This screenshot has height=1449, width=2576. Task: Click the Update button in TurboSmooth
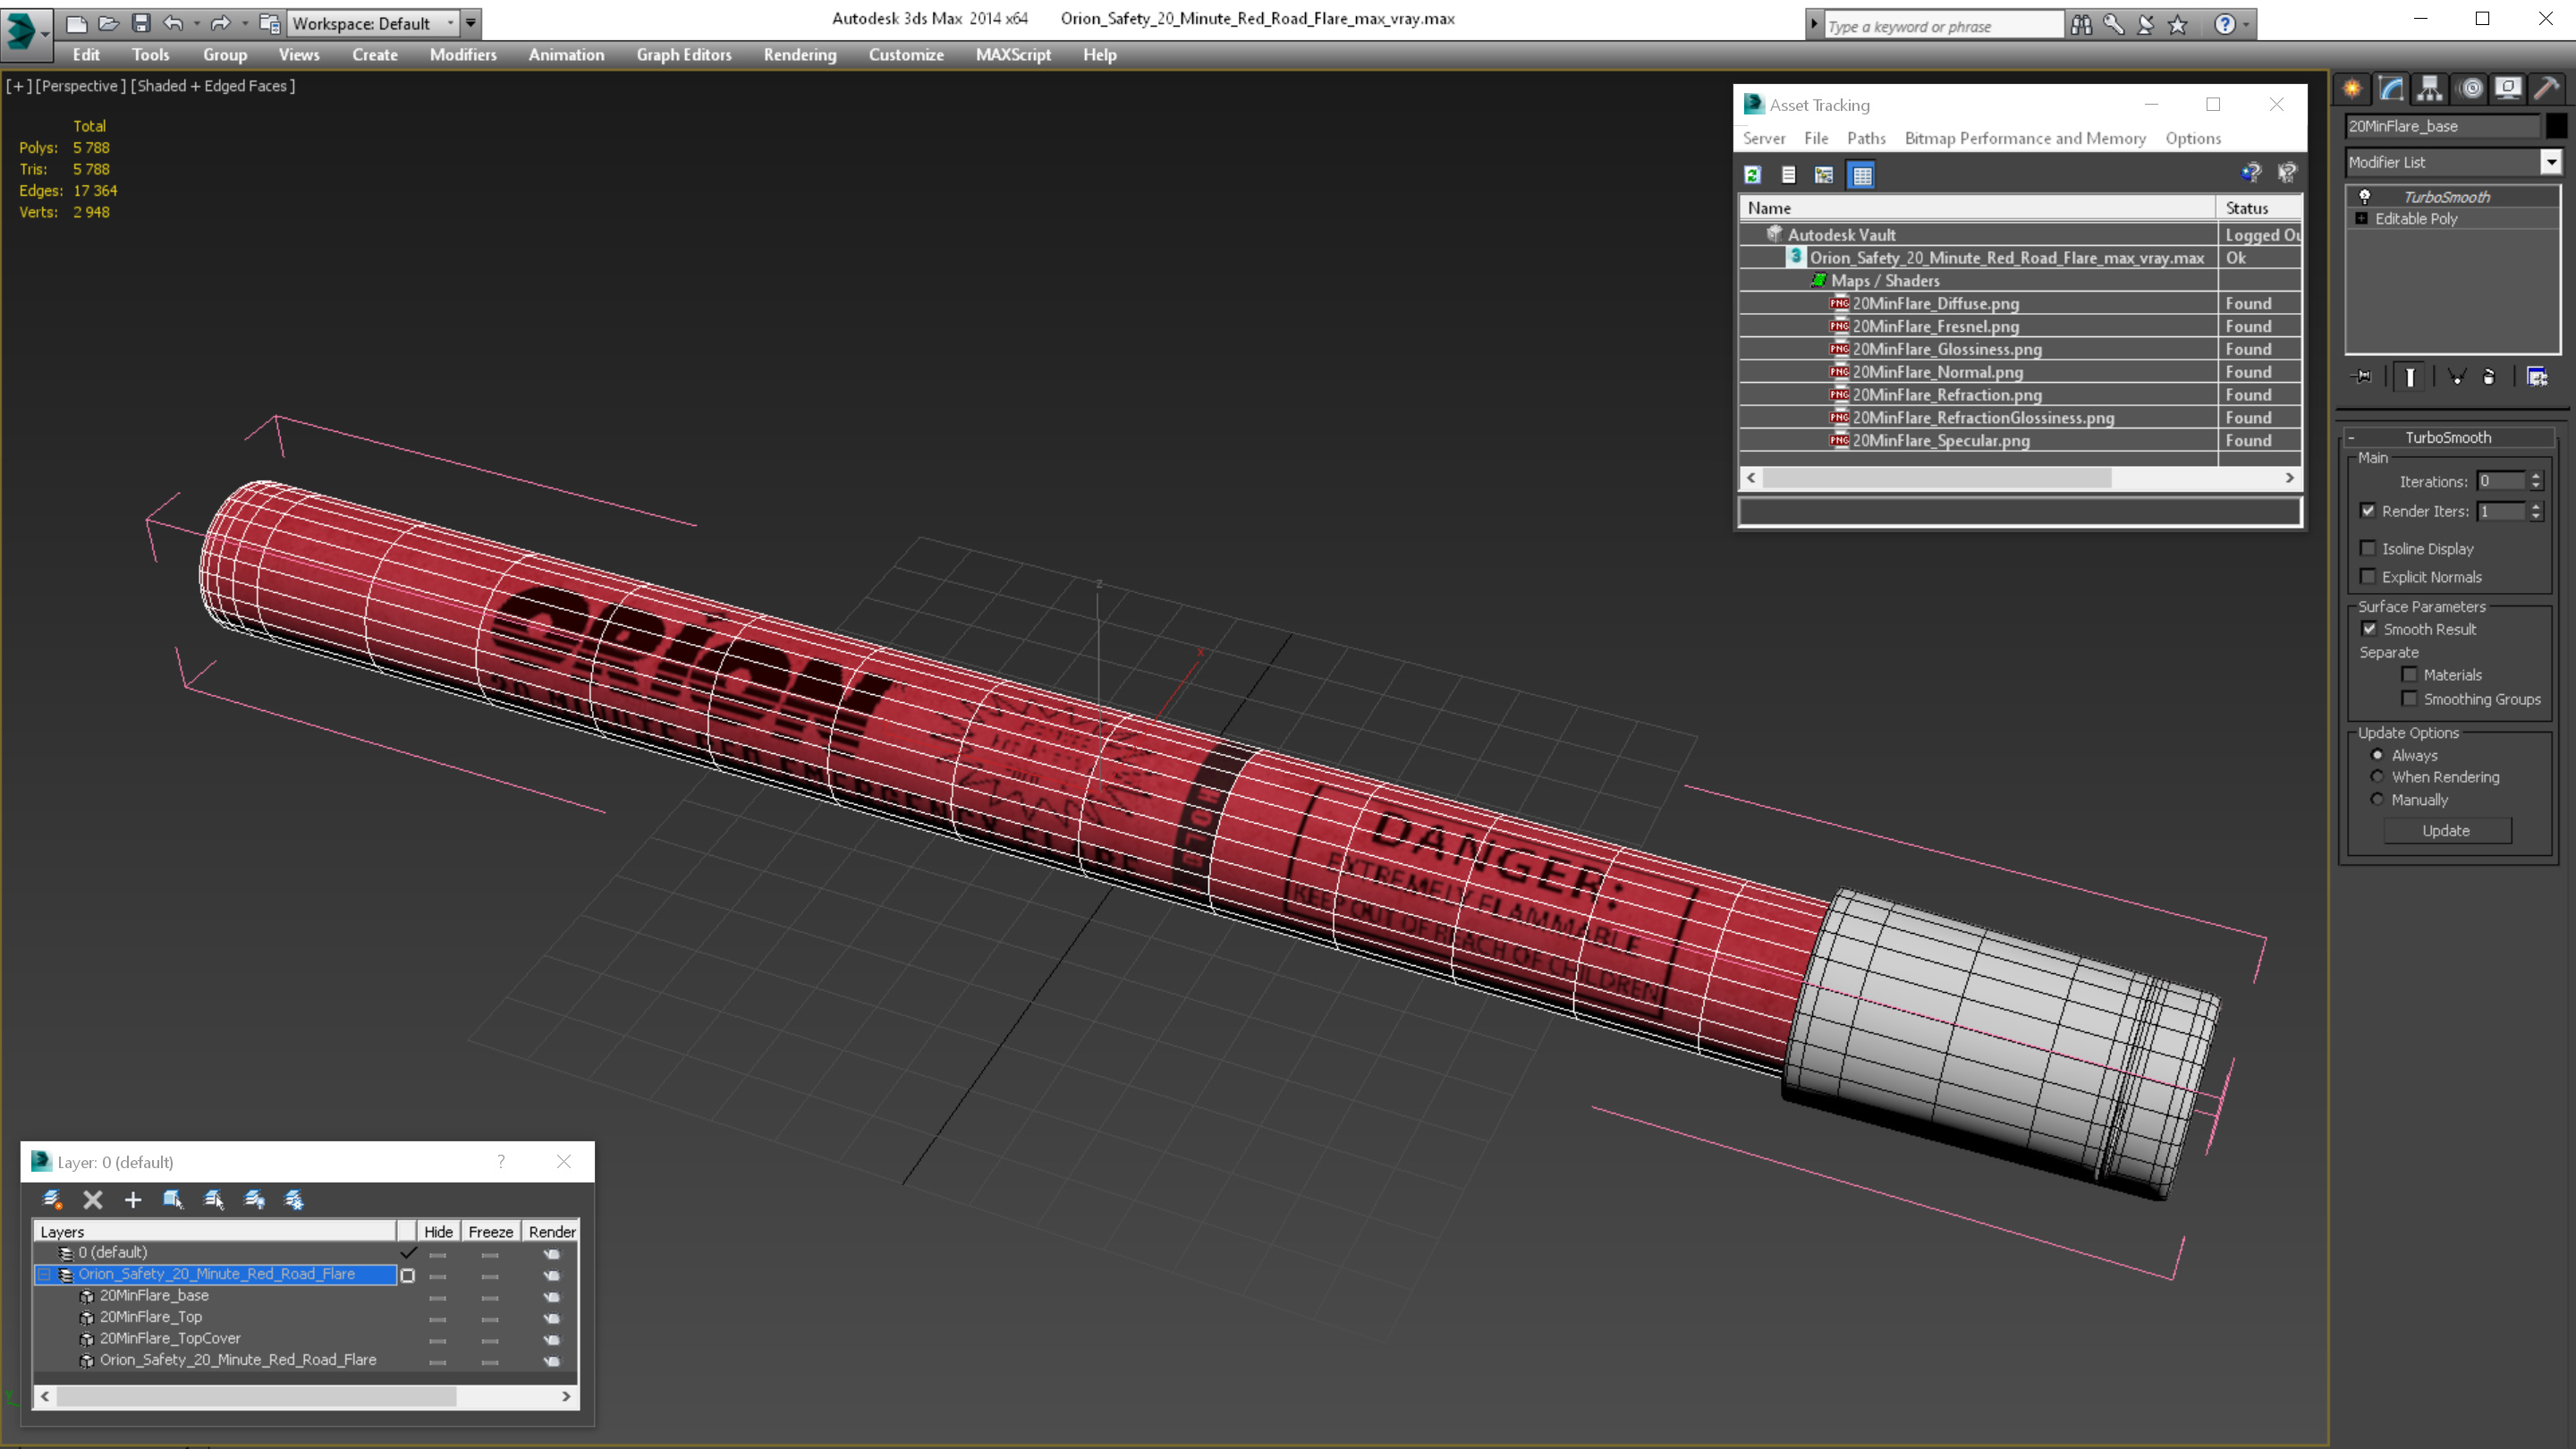click(x=2447, y=831)
